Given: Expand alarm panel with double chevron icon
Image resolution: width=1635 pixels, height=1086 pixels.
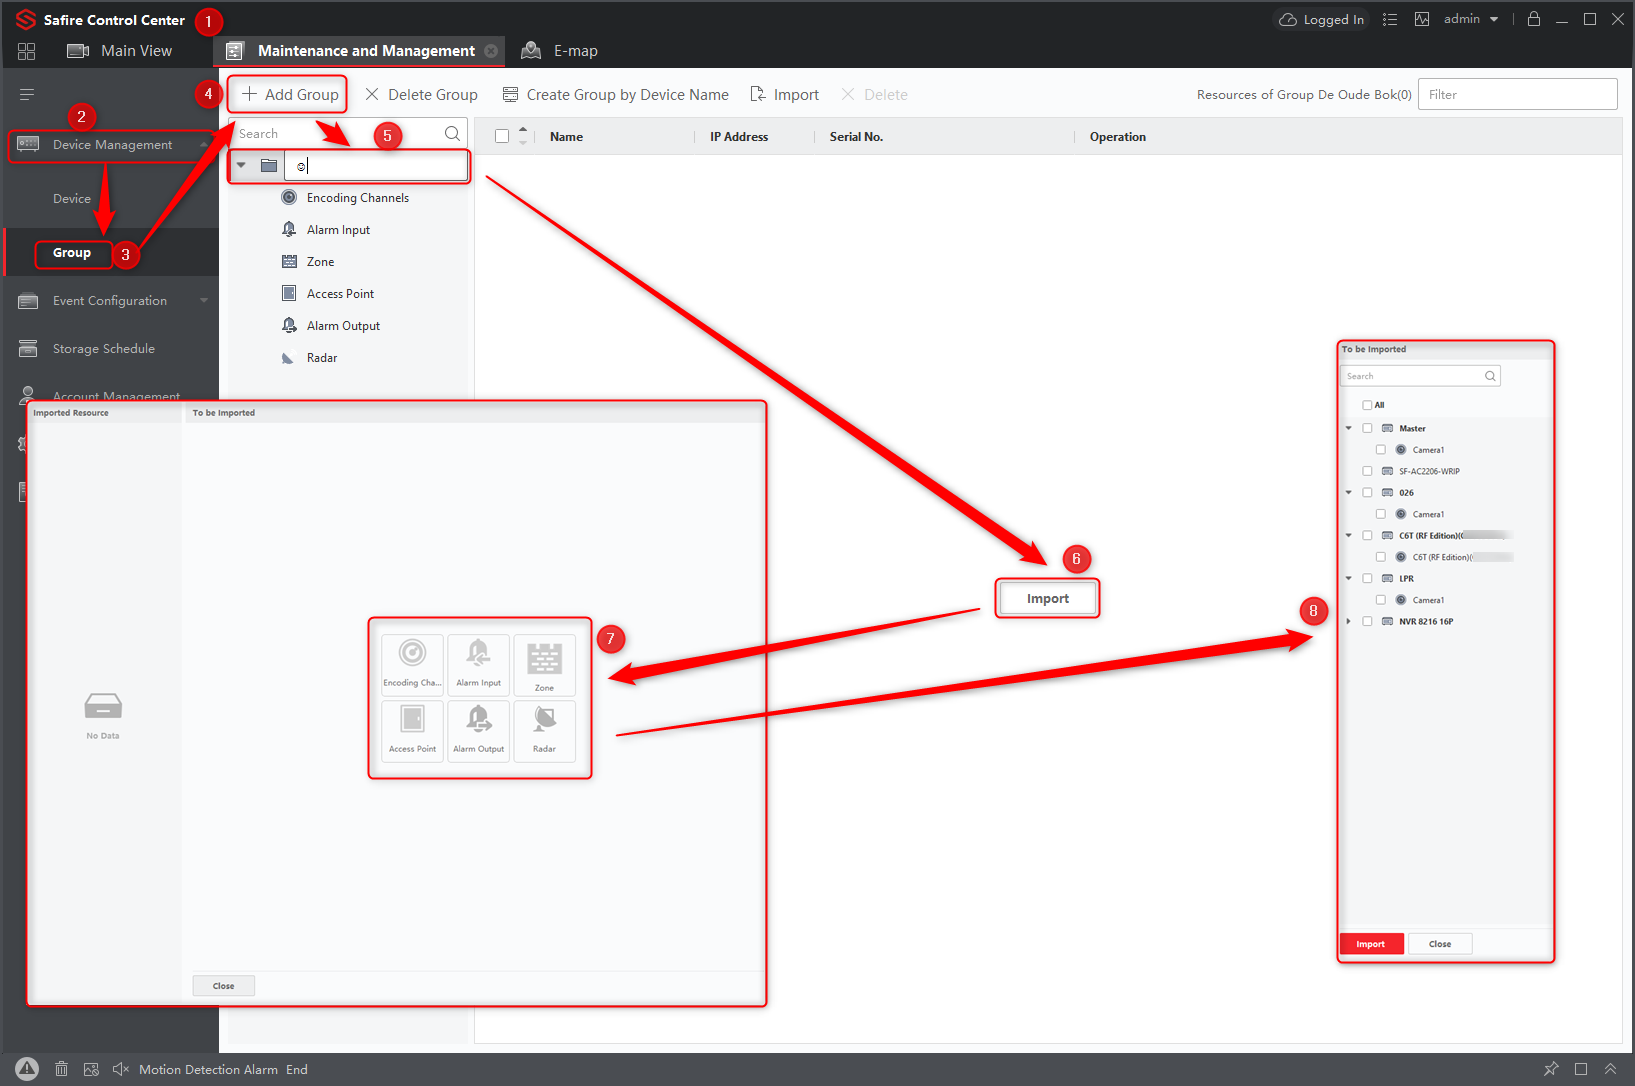Looking at the screenshot, I should (1610, 1069).
